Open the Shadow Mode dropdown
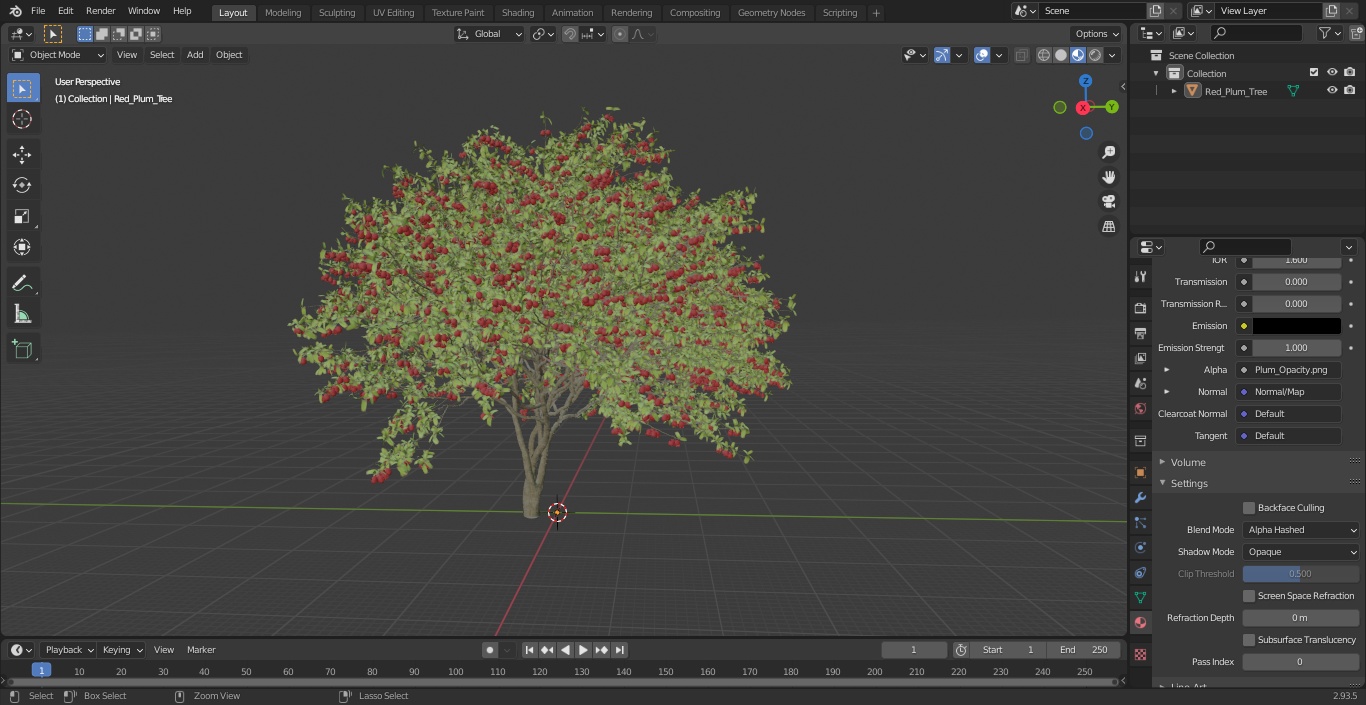 pos(1301,552)
